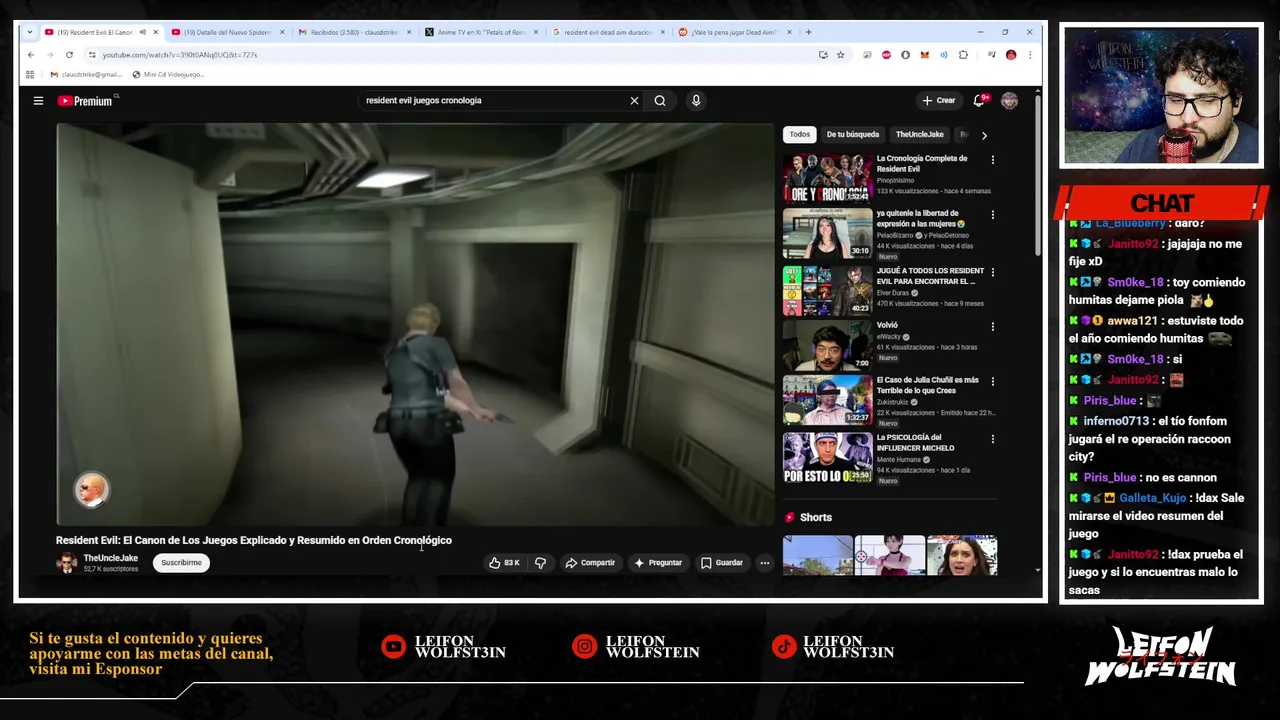Open La Cronología Completa video thumbnail
Viewport: 1280px width, 720px height.
pyautogui.click(x=827, y=177)
